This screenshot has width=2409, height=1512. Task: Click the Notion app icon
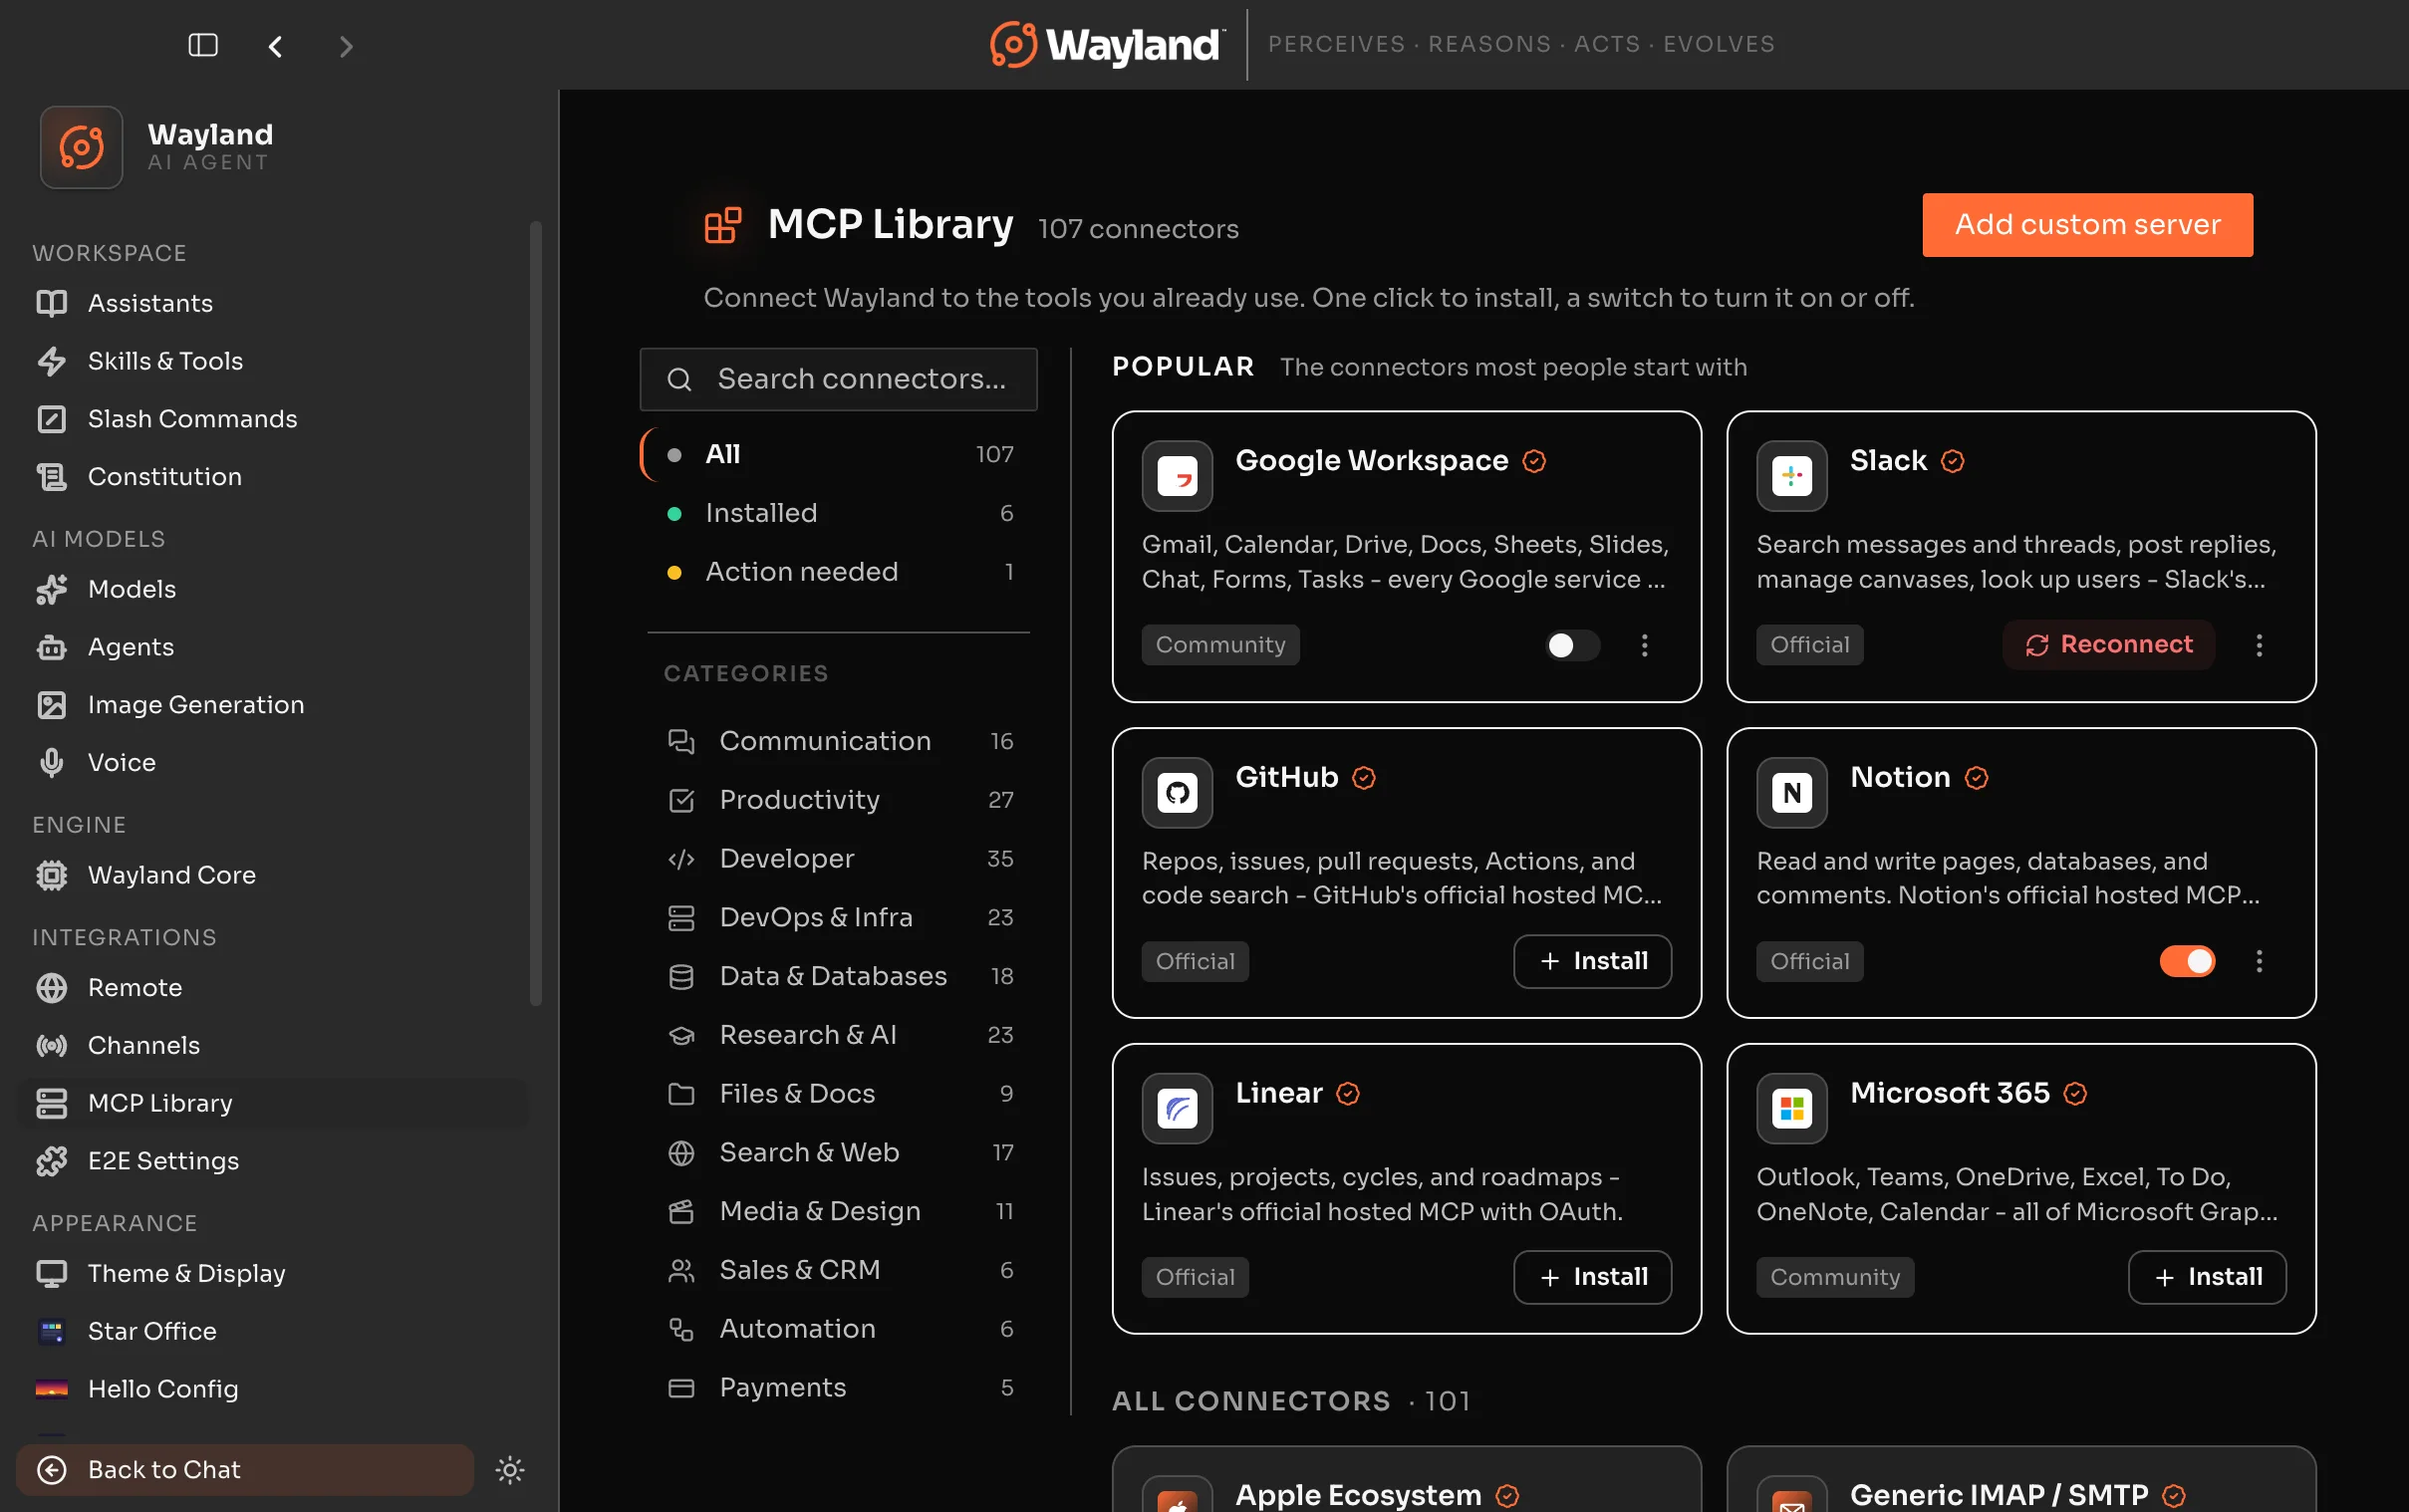[x=1791, y=793]
